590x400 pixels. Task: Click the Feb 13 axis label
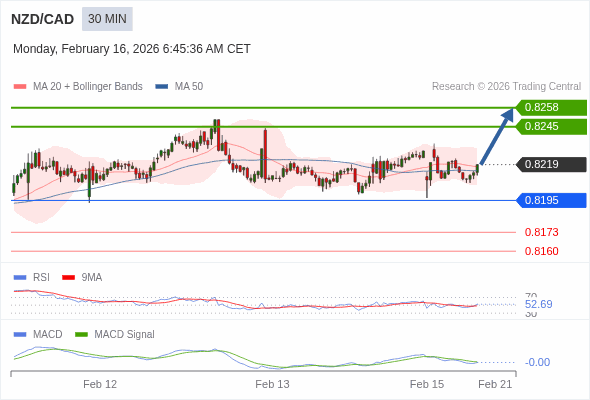tap(272, 384)
